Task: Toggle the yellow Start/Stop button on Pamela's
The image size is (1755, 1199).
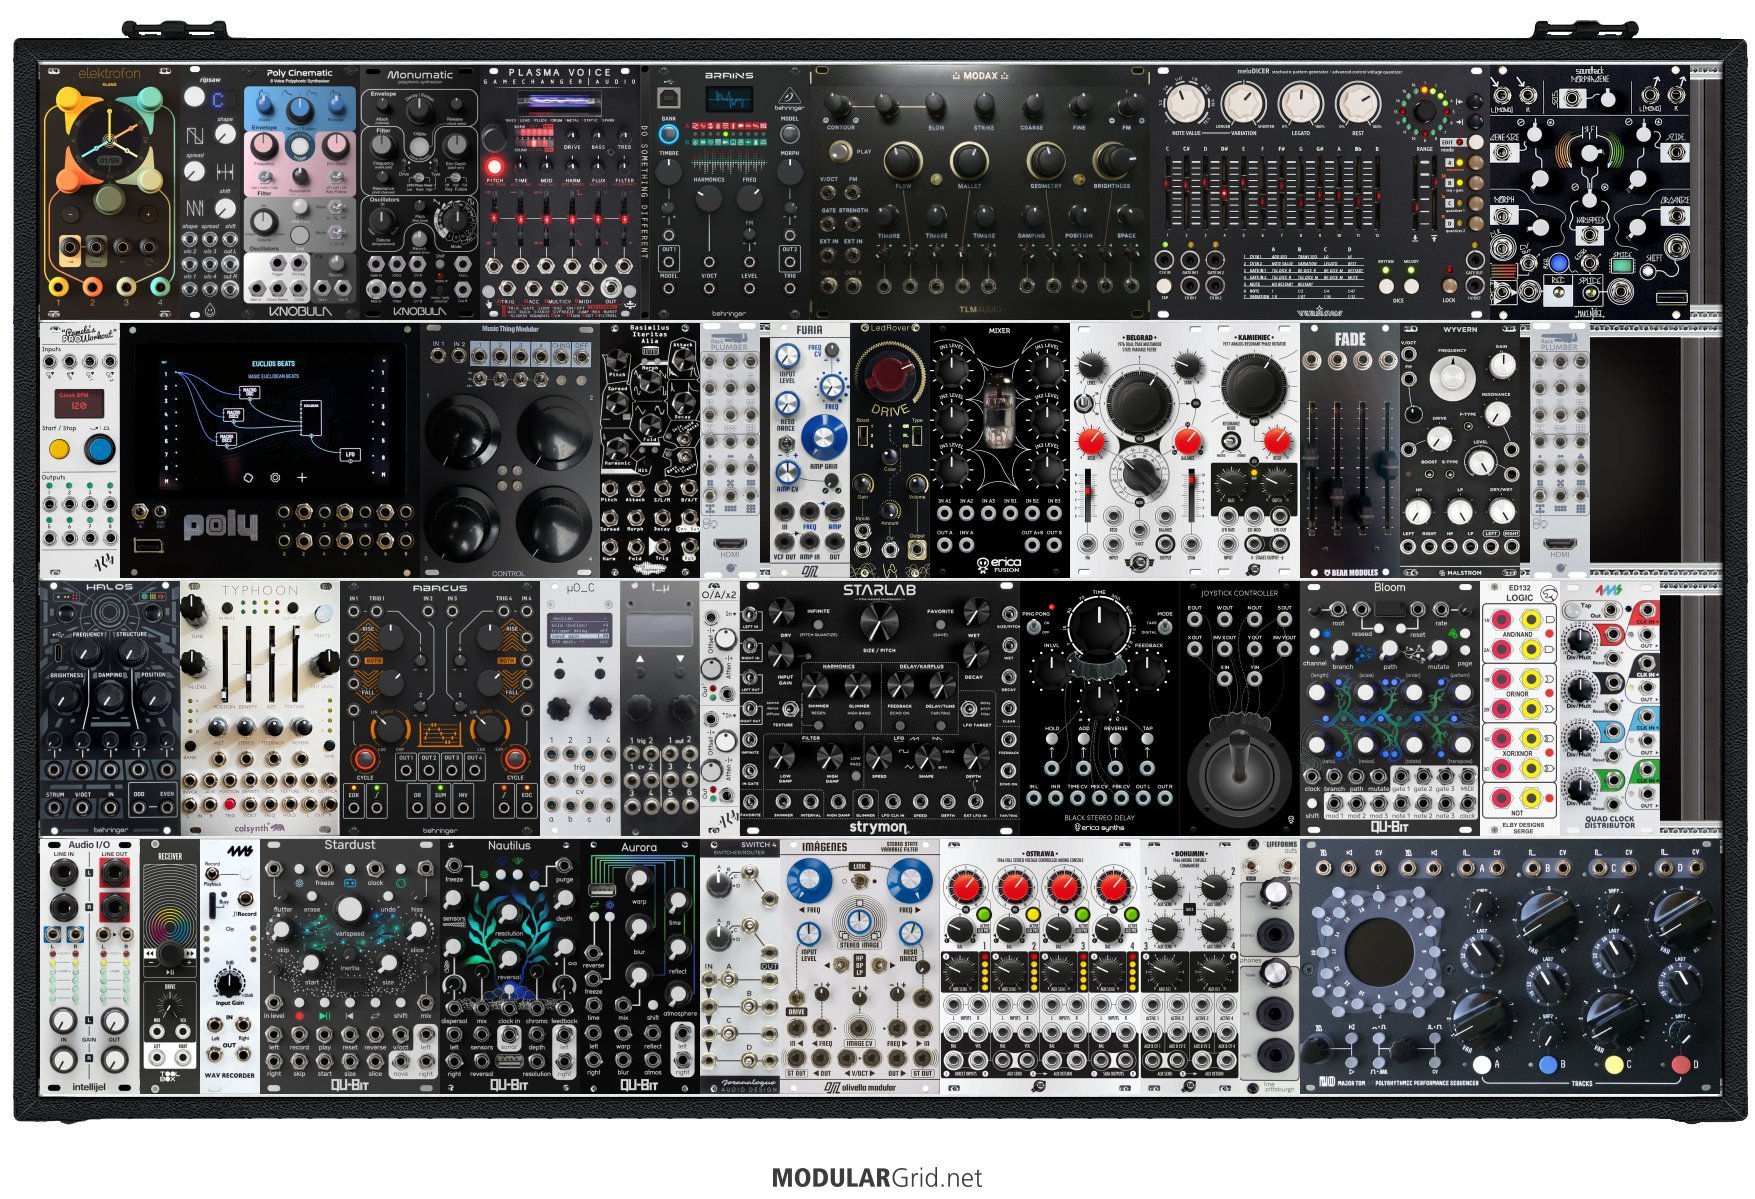Action: (60, 448)
